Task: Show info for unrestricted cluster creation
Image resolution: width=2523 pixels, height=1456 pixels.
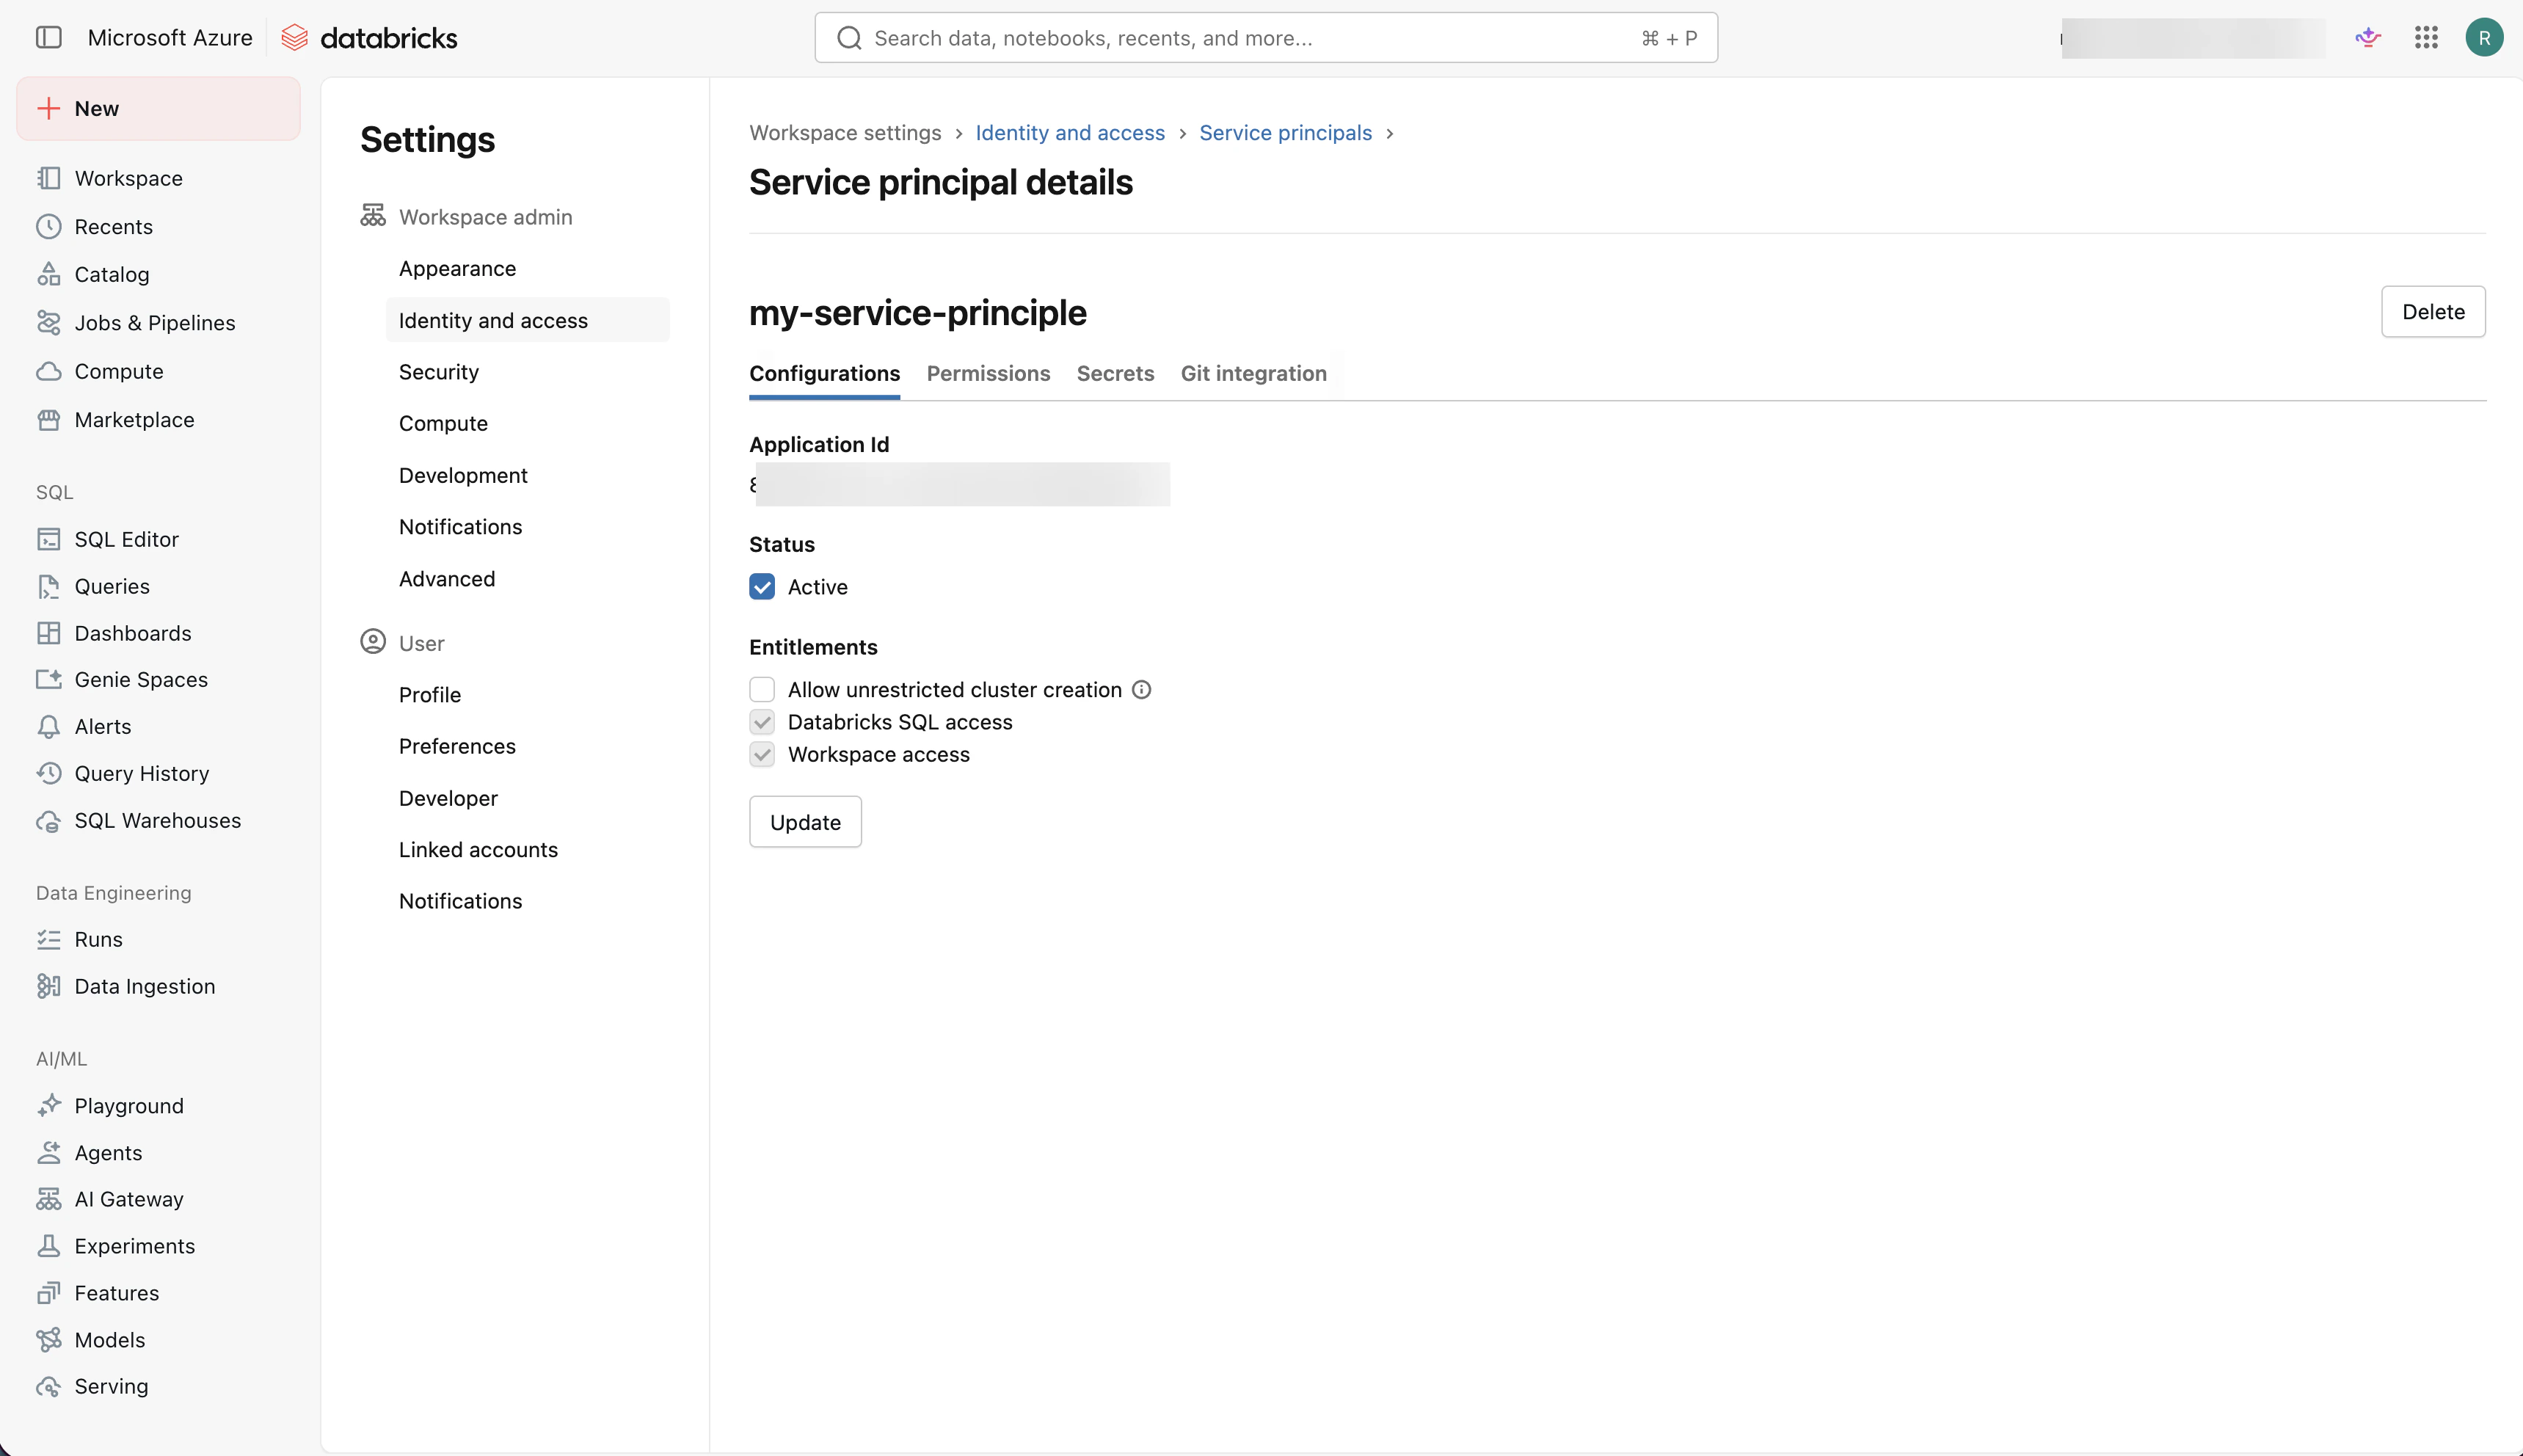Action: [1141, 689]
